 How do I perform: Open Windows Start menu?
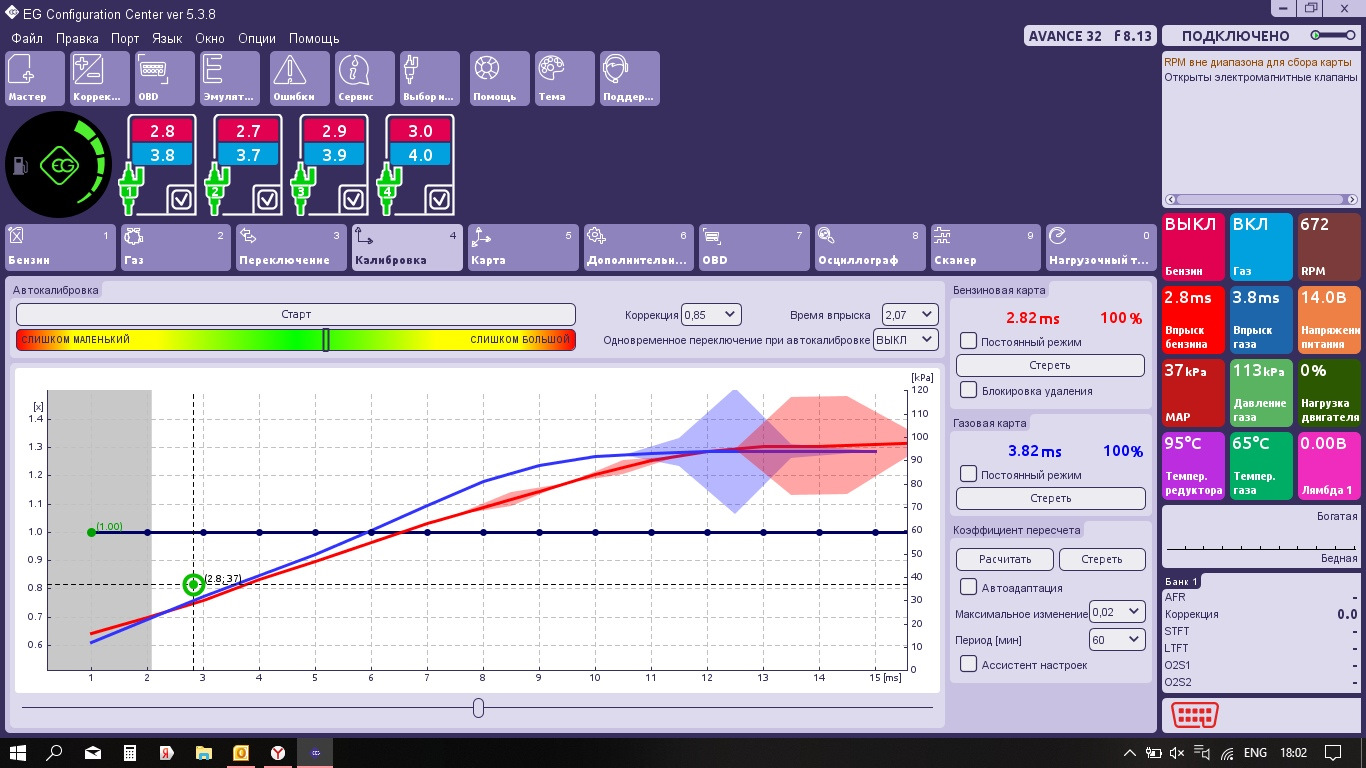coord(18,751)
